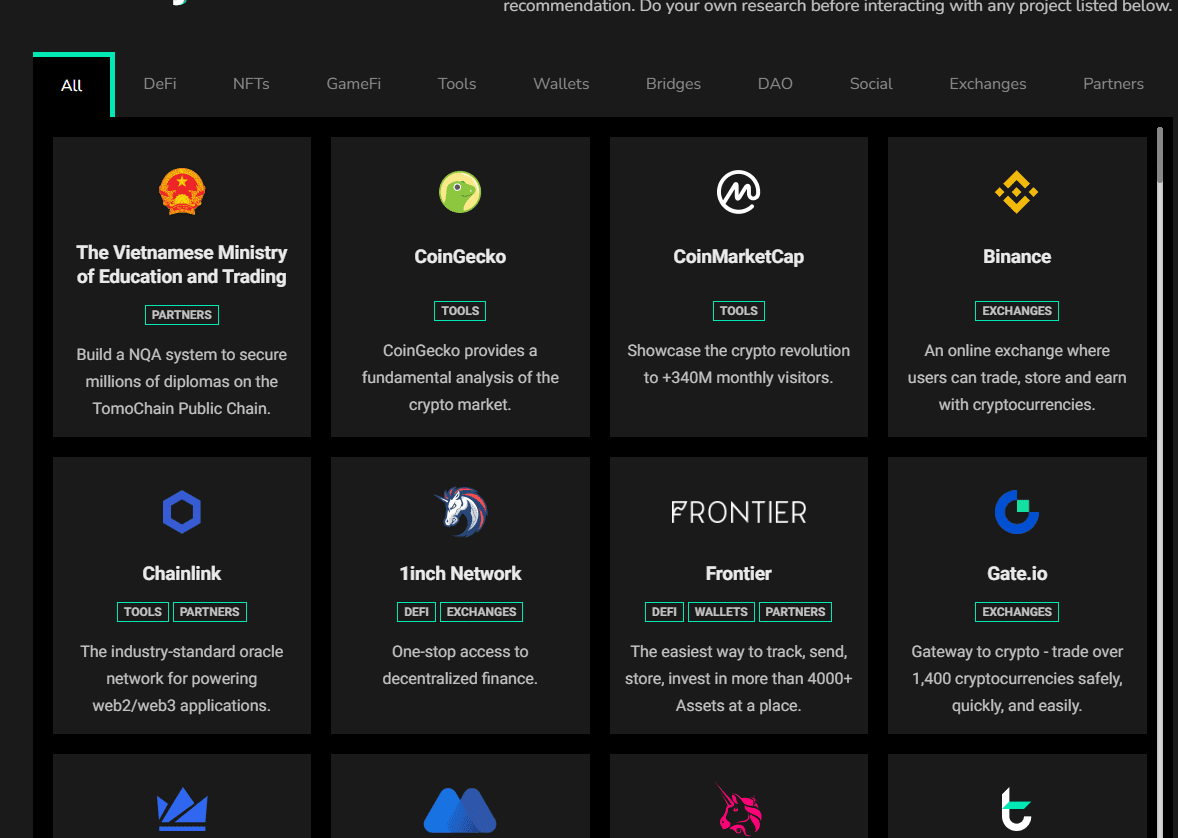
Task: Click the project list vertical scrollbar
Action: (x=1160, y=154)
